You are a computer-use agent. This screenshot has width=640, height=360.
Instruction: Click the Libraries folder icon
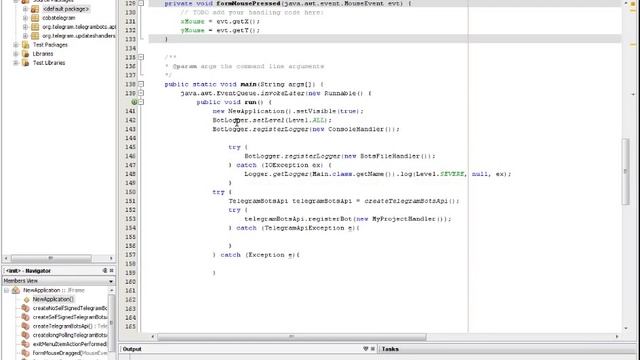[x=25, y=53]
